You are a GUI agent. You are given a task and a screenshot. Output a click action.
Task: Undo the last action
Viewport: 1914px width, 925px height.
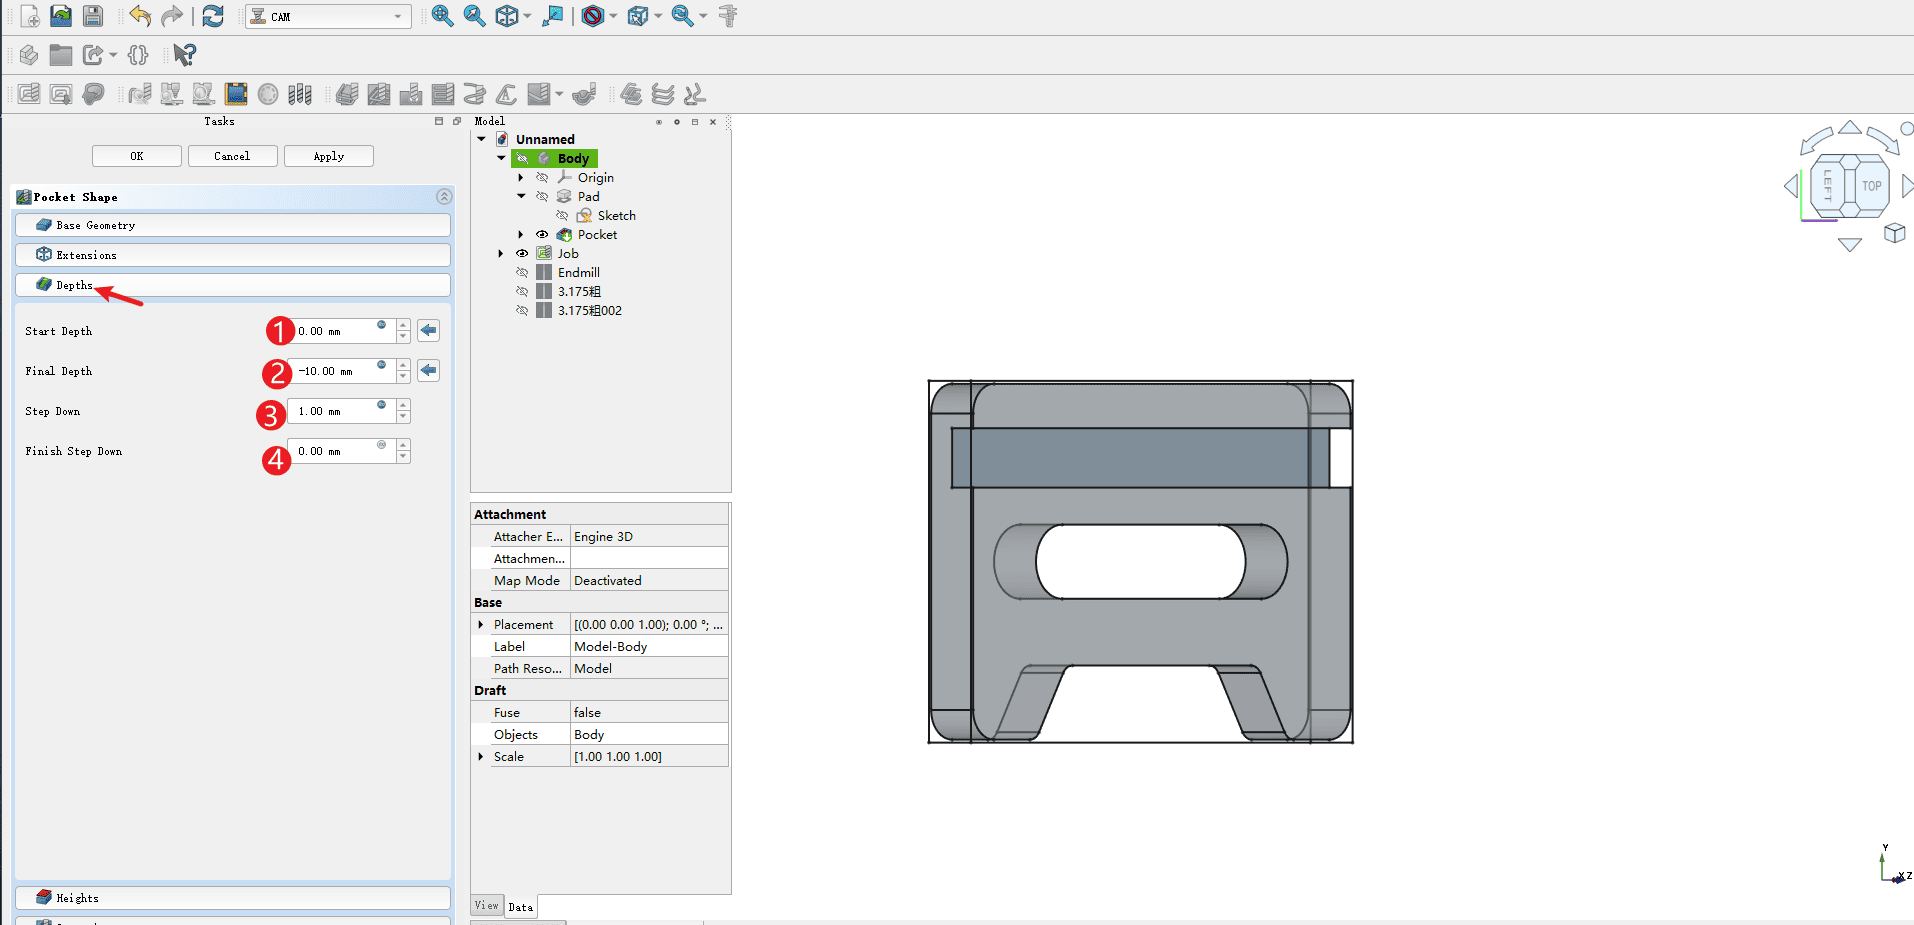(x=140, y=16)
